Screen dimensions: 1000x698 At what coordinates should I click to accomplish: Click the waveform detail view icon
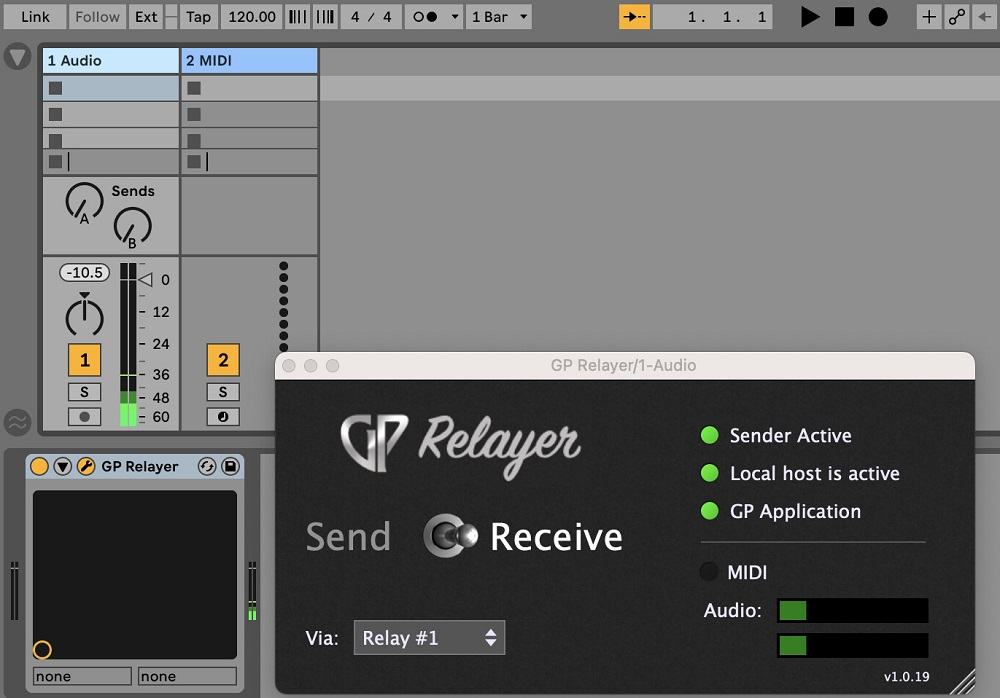coord(17,422)
